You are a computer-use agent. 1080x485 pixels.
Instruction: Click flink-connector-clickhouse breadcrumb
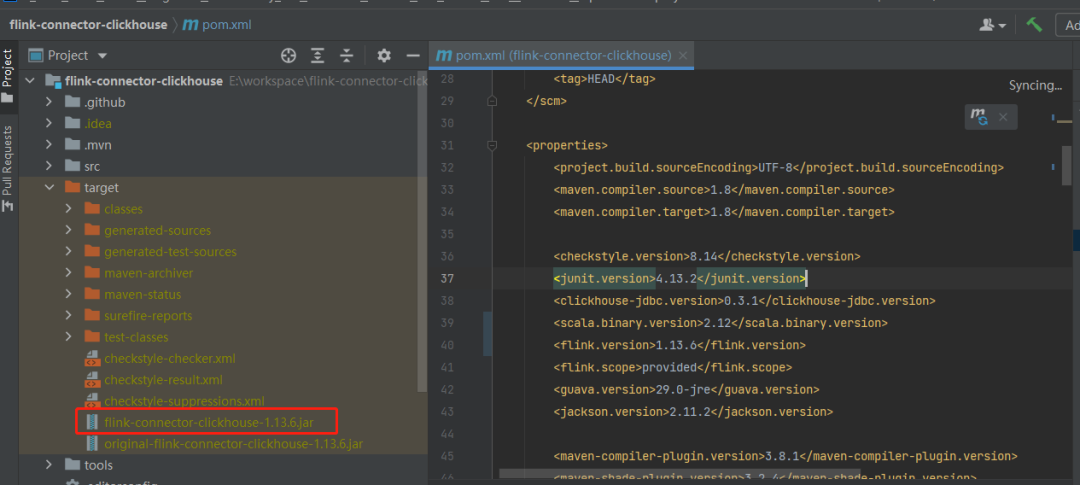(x=88, y=25)
